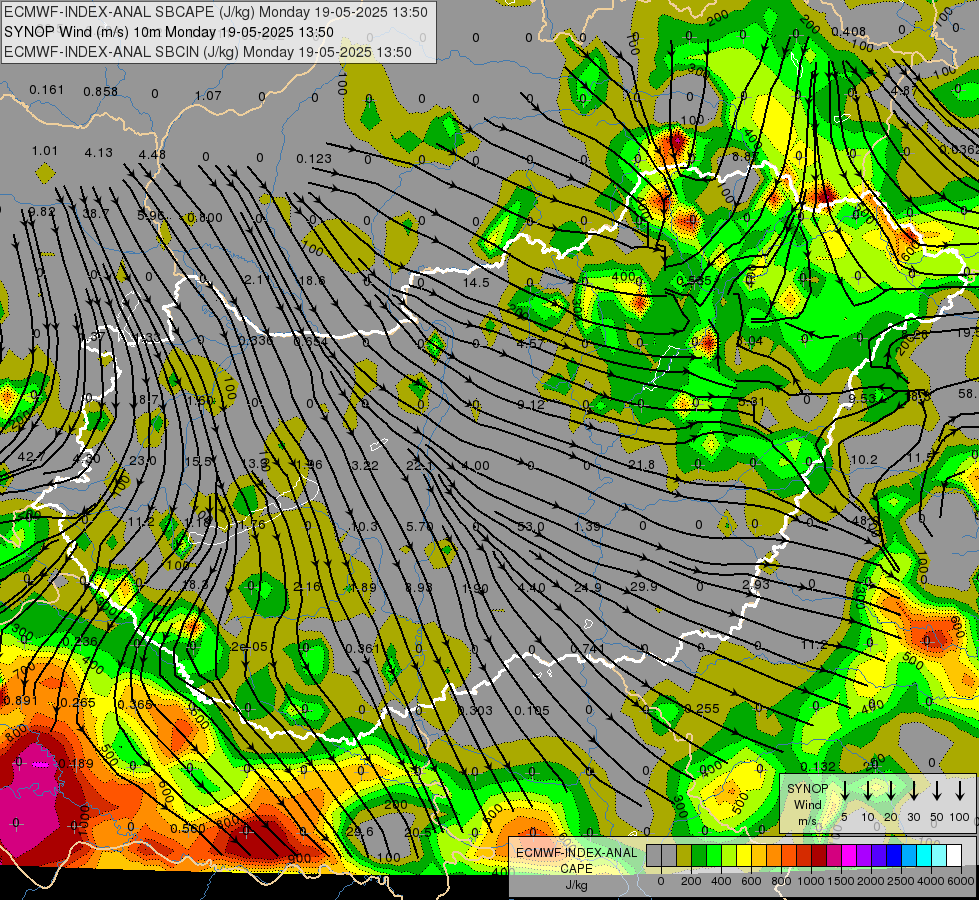Click the map value 0.236

[81, 641]
